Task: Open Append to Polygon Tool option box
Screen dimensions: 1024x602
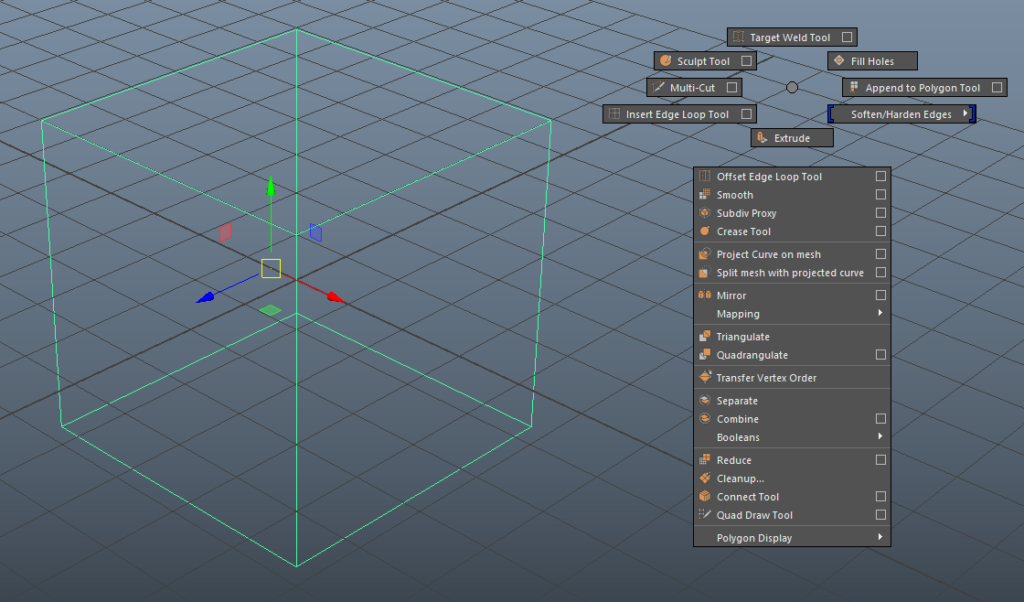Action: (997, 87)
